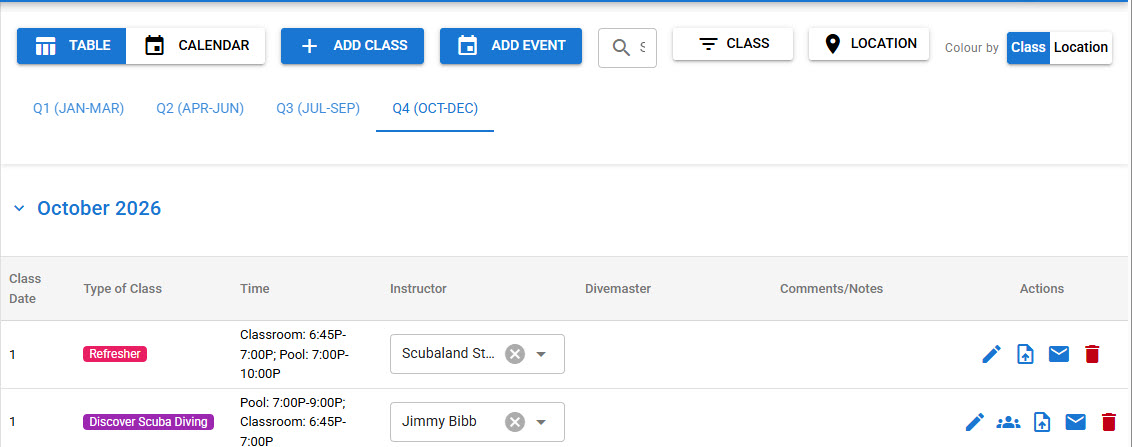
Task: Click the Divemaster column header
Action: [x=618, y=289]
